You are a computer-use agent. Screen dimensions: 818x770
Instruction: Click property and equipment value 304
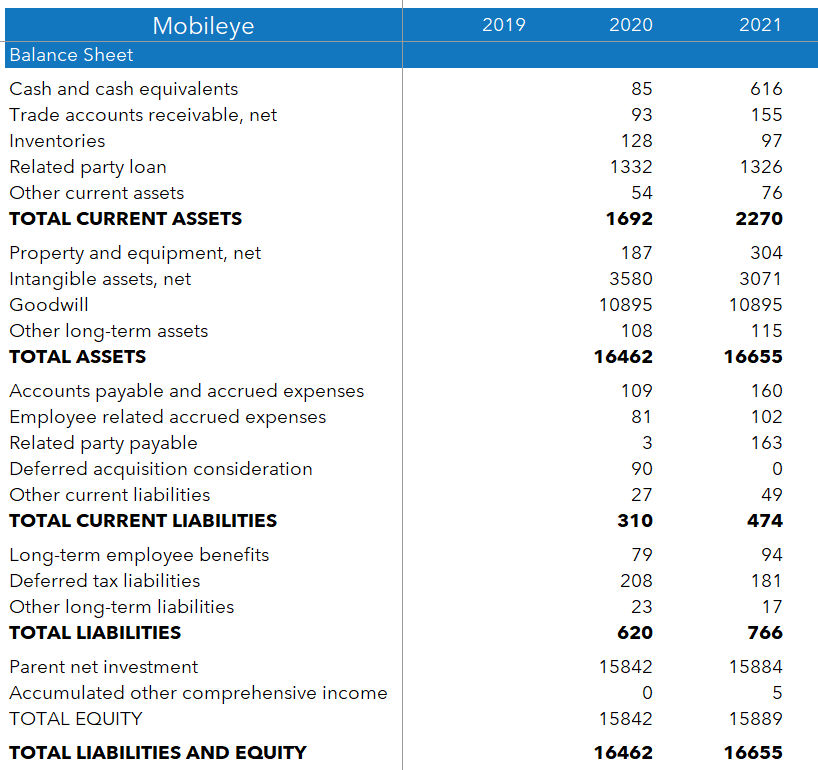766,253
